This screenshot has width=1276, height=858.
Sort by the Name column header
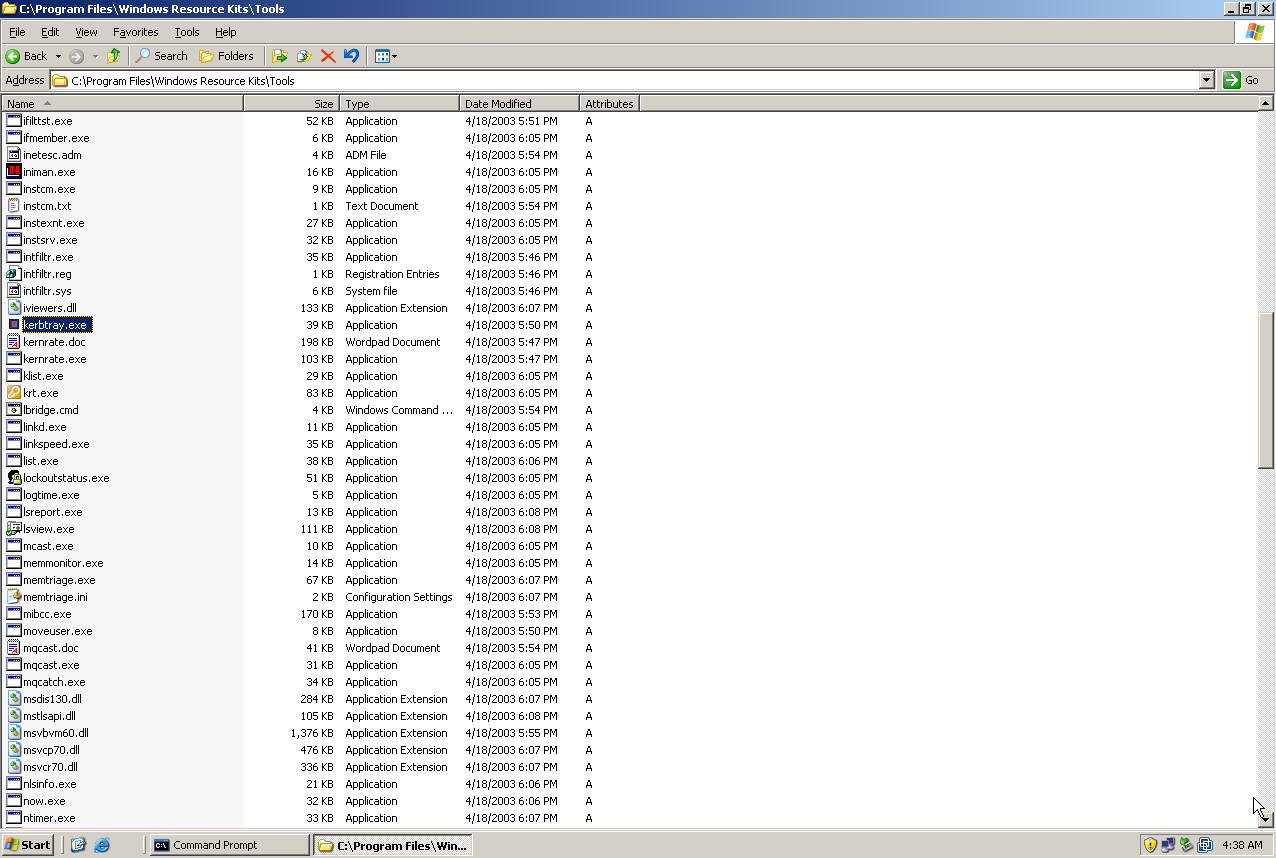122,104
